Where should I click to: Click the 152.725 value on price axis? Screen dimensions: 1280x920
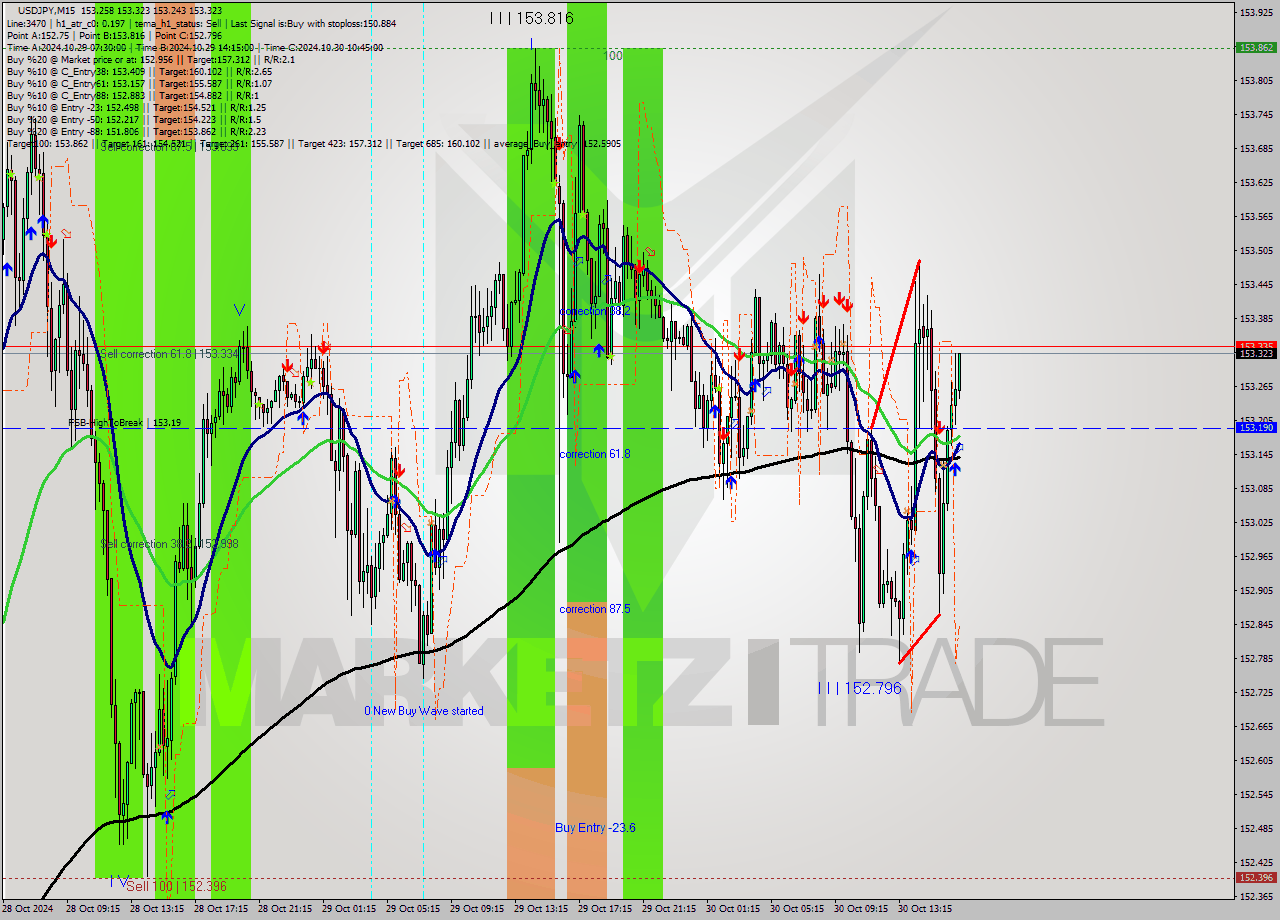point(1256,692)
